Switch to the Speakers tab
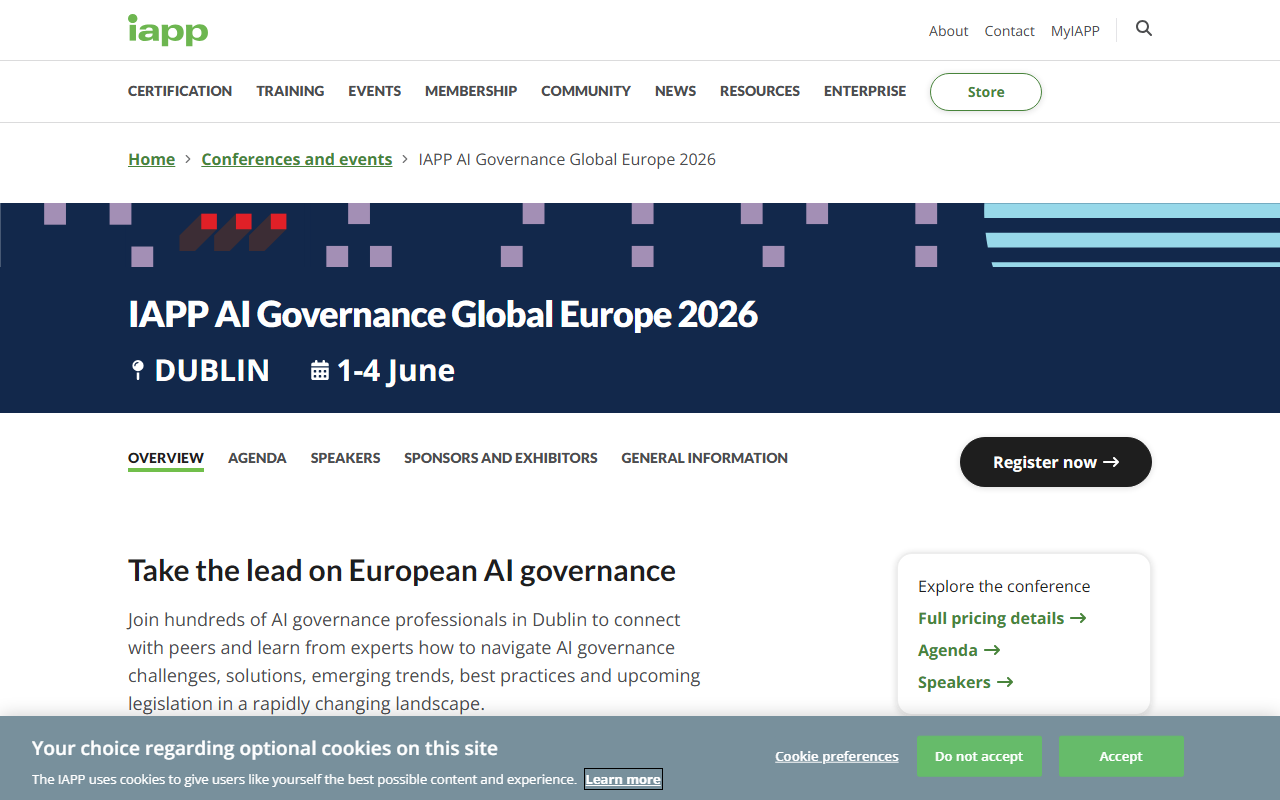Viewport: 1280px width, 800px height. point(345,458)
